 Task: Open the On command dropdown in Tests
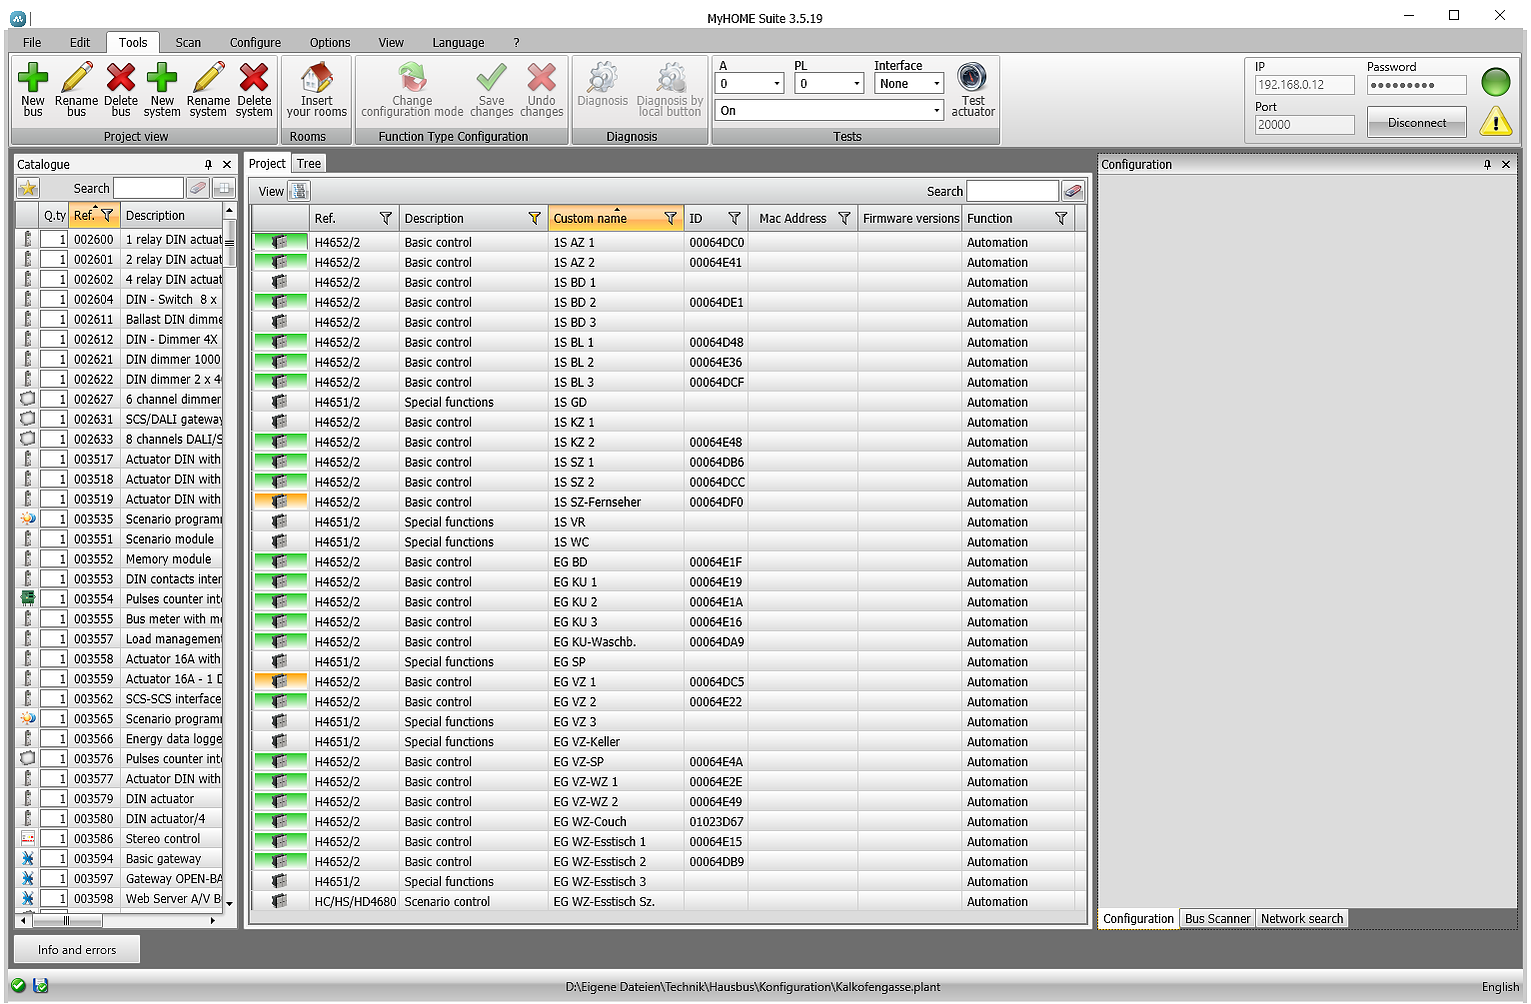pos(937,111)
